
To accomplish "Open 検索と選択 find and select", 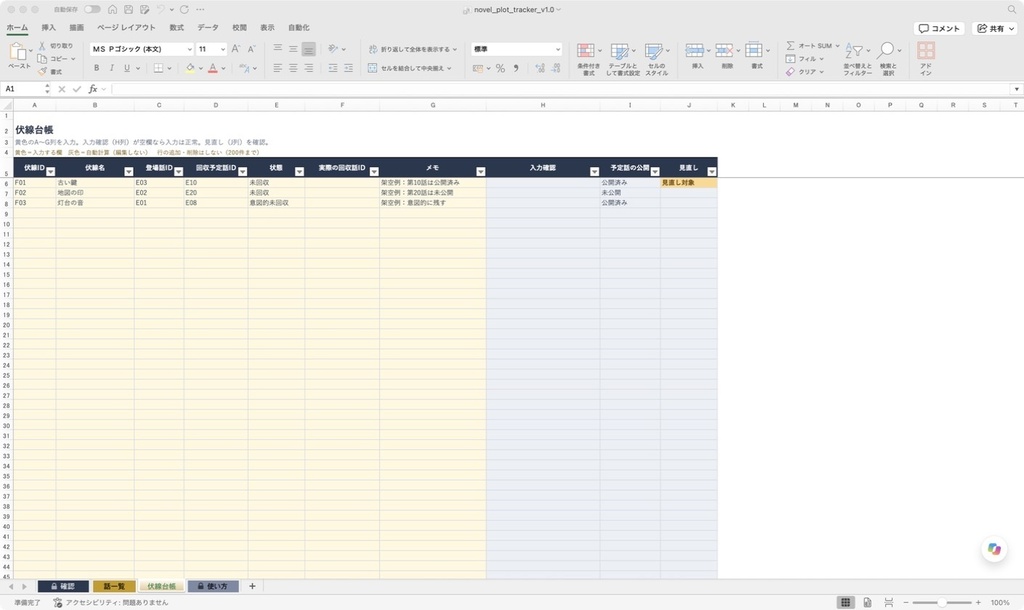I will (x=888, y=59).
